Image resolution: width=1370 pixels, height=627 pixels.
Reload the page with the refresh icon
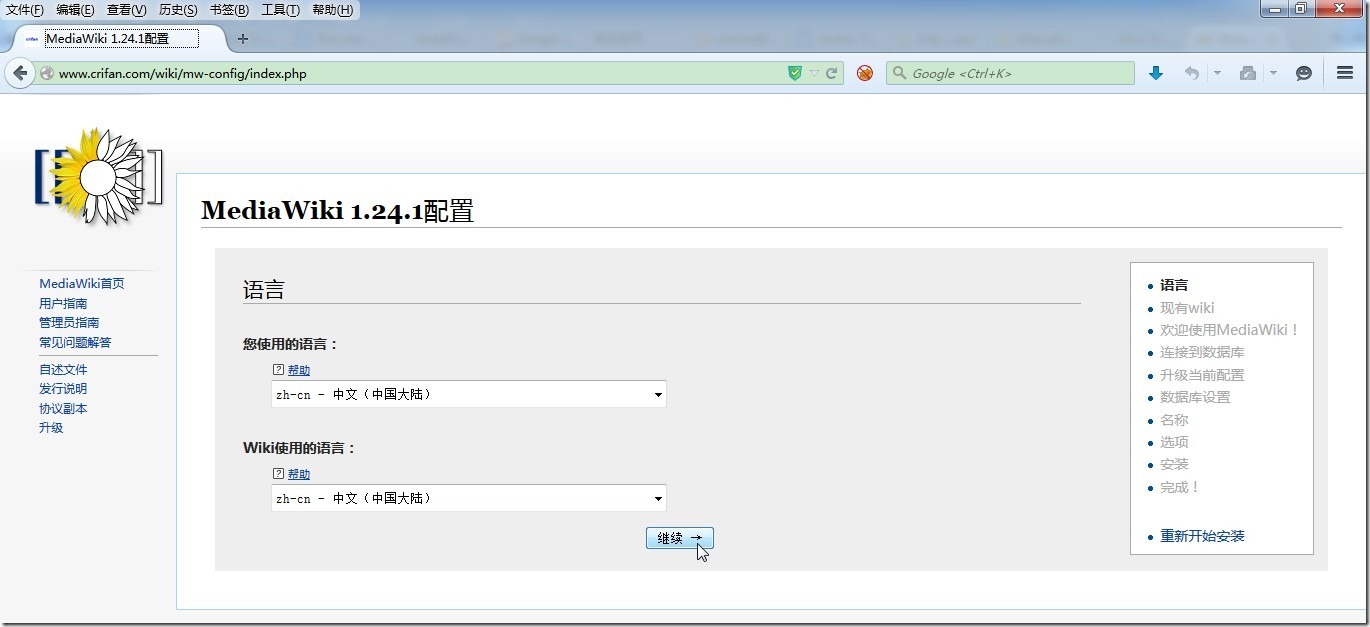coord(831,73)
